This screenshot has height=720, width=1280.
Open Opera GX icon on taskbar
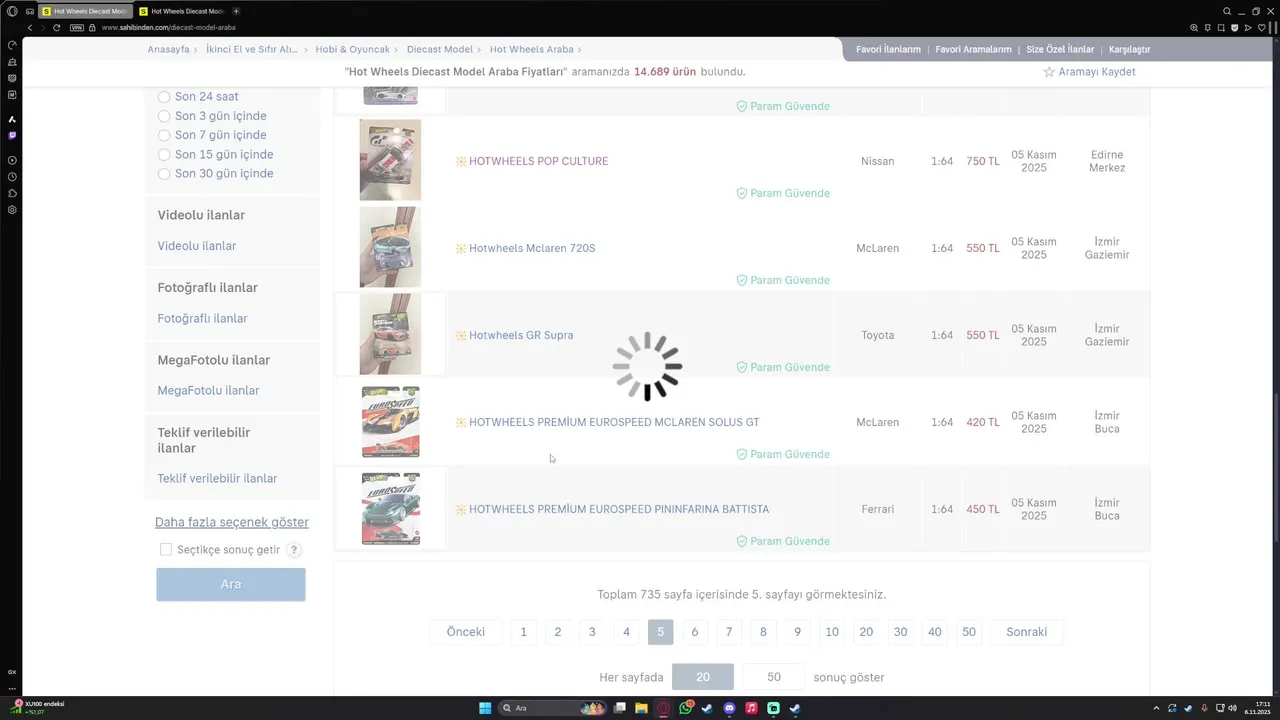[x=663, y=708]
